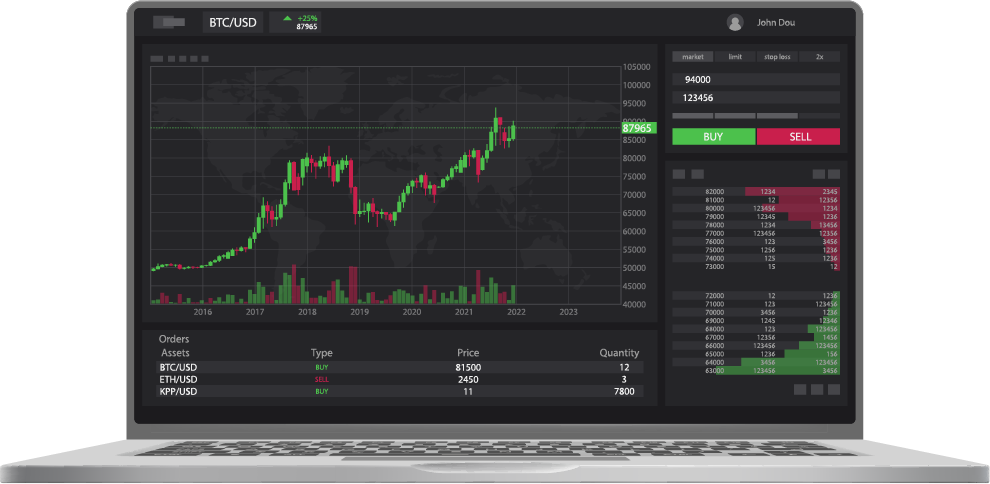Click the price field showing 94000

click(756, 80)
